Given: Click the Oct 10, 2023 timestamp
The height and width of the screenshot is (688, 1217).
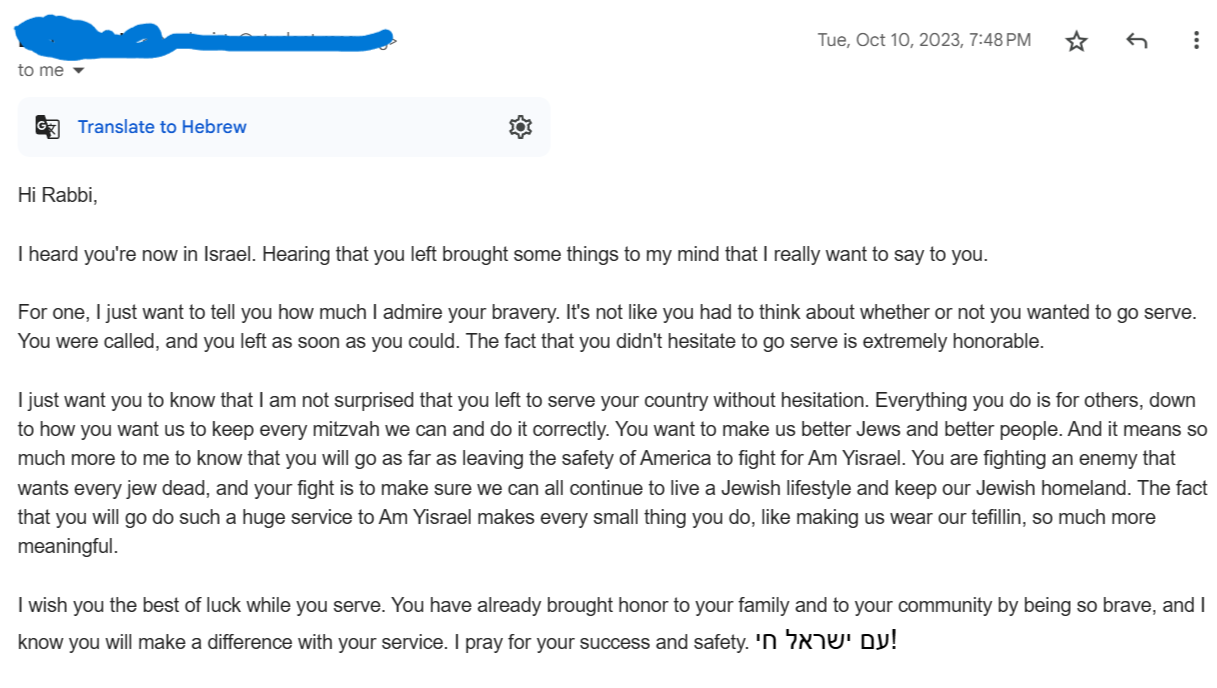Looking at the screenshot, I should click(923, 40).
